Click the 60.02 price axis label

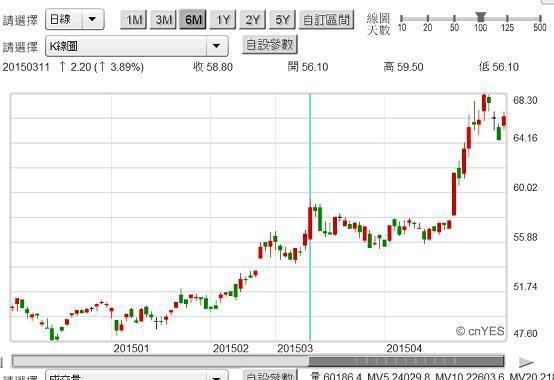pos(525,187)
